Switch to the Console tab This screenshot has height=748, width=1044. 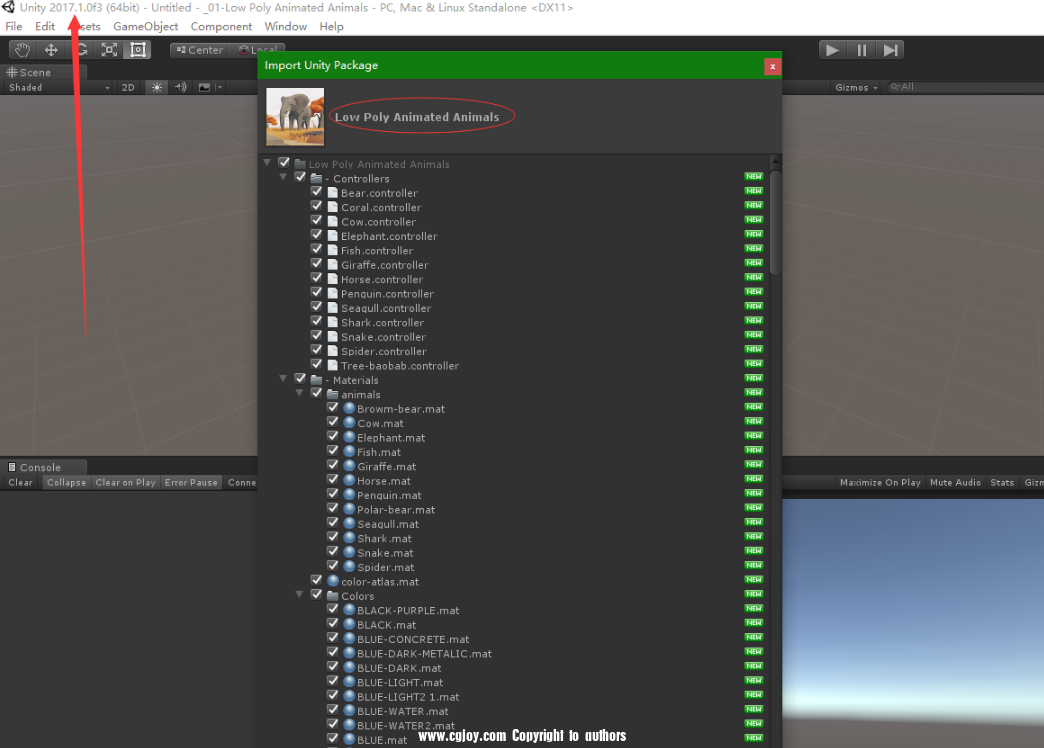click(40, 467)
